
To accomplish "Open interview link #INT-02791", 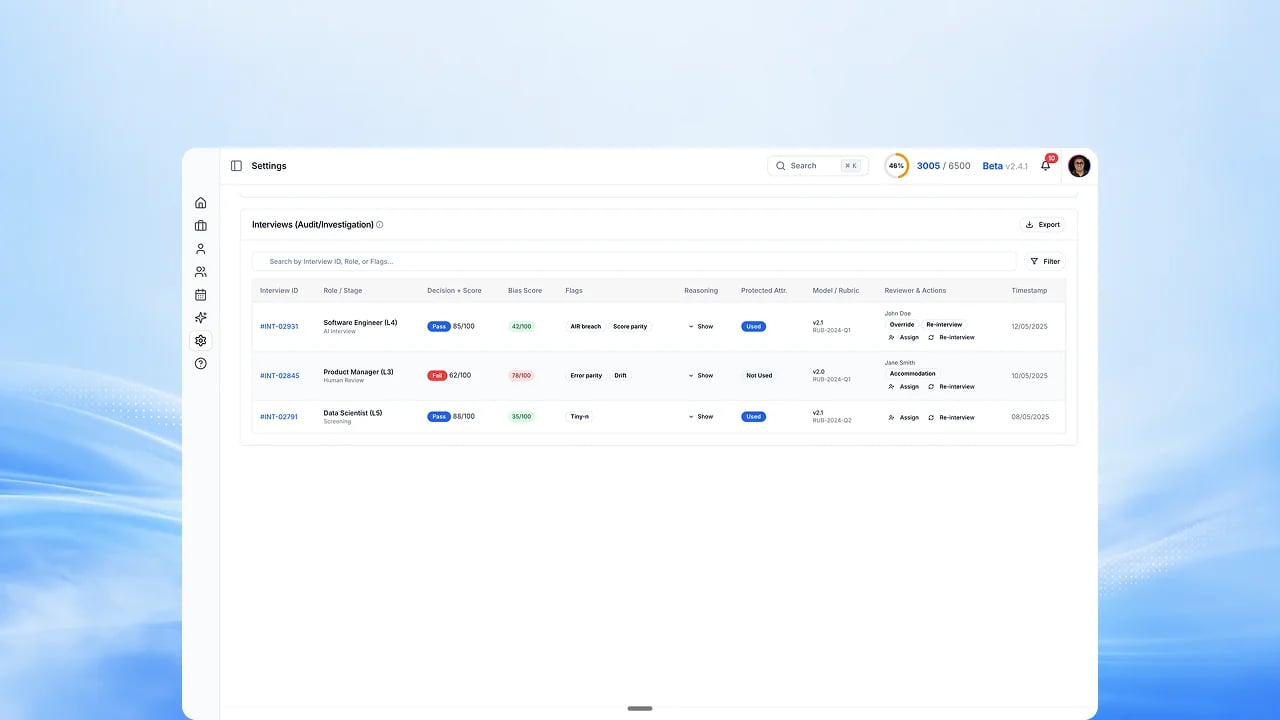I will 279,417.
